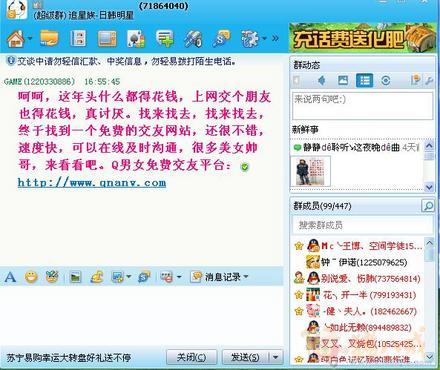
Task: Select member 叉叉、叉烧包
Action: coord(358,344)
